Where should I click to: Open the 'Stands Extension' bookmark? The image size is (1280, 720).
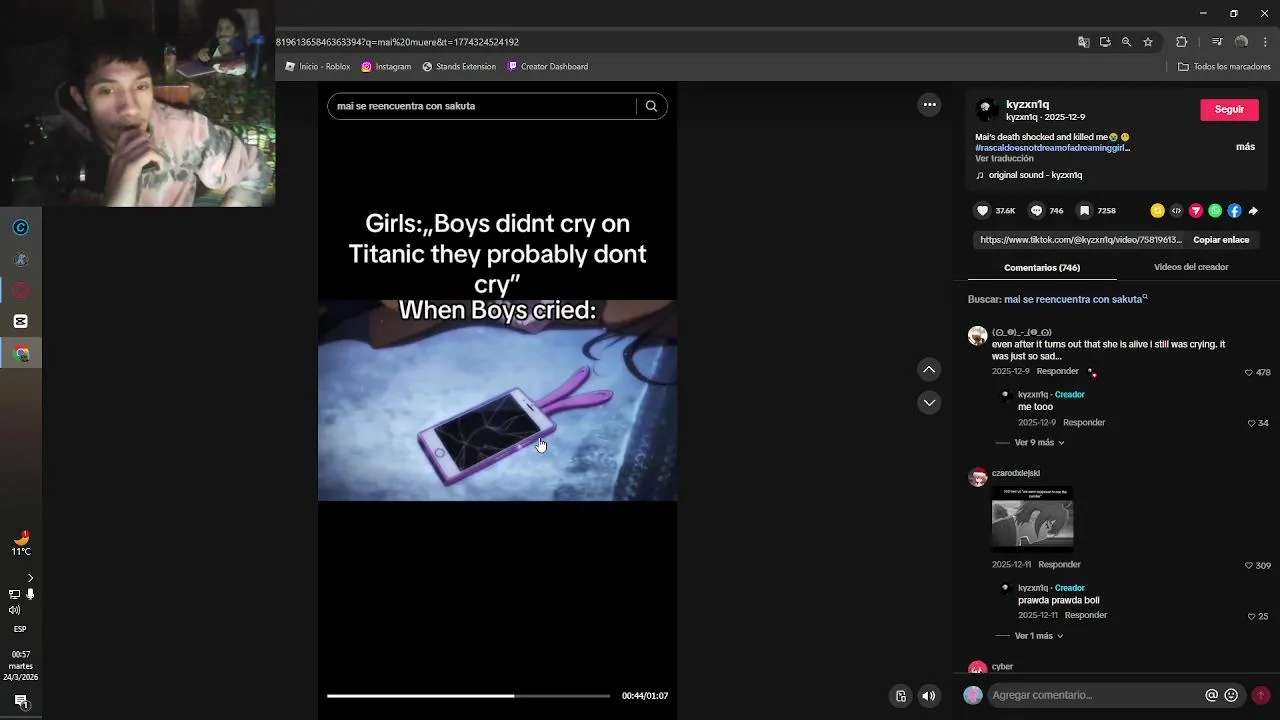pyautogui.click(x=459, y=67)
